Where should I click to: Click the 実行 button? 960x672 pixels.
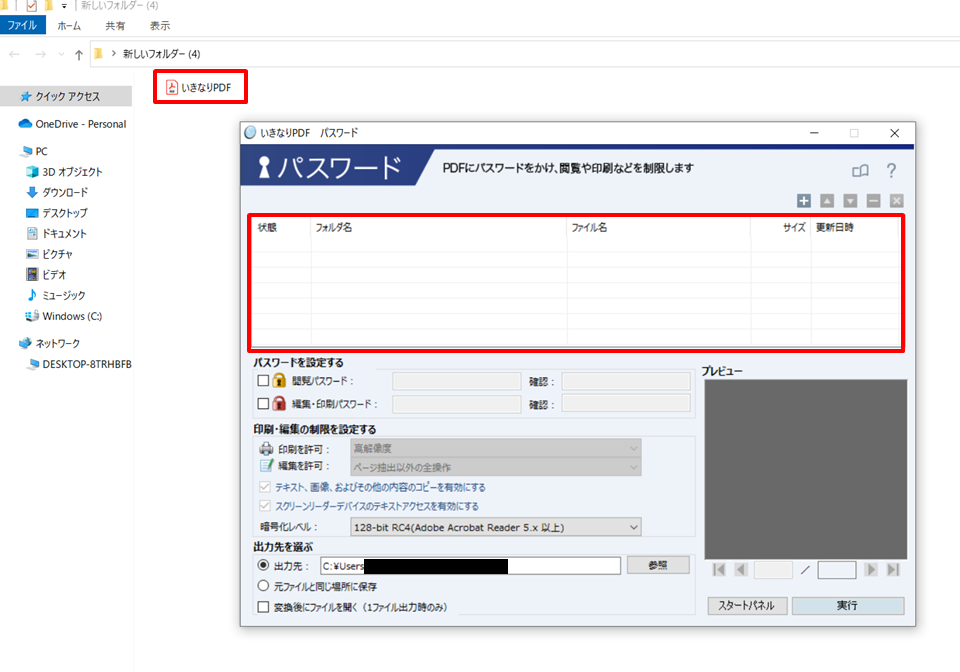(x=848, y=605)
